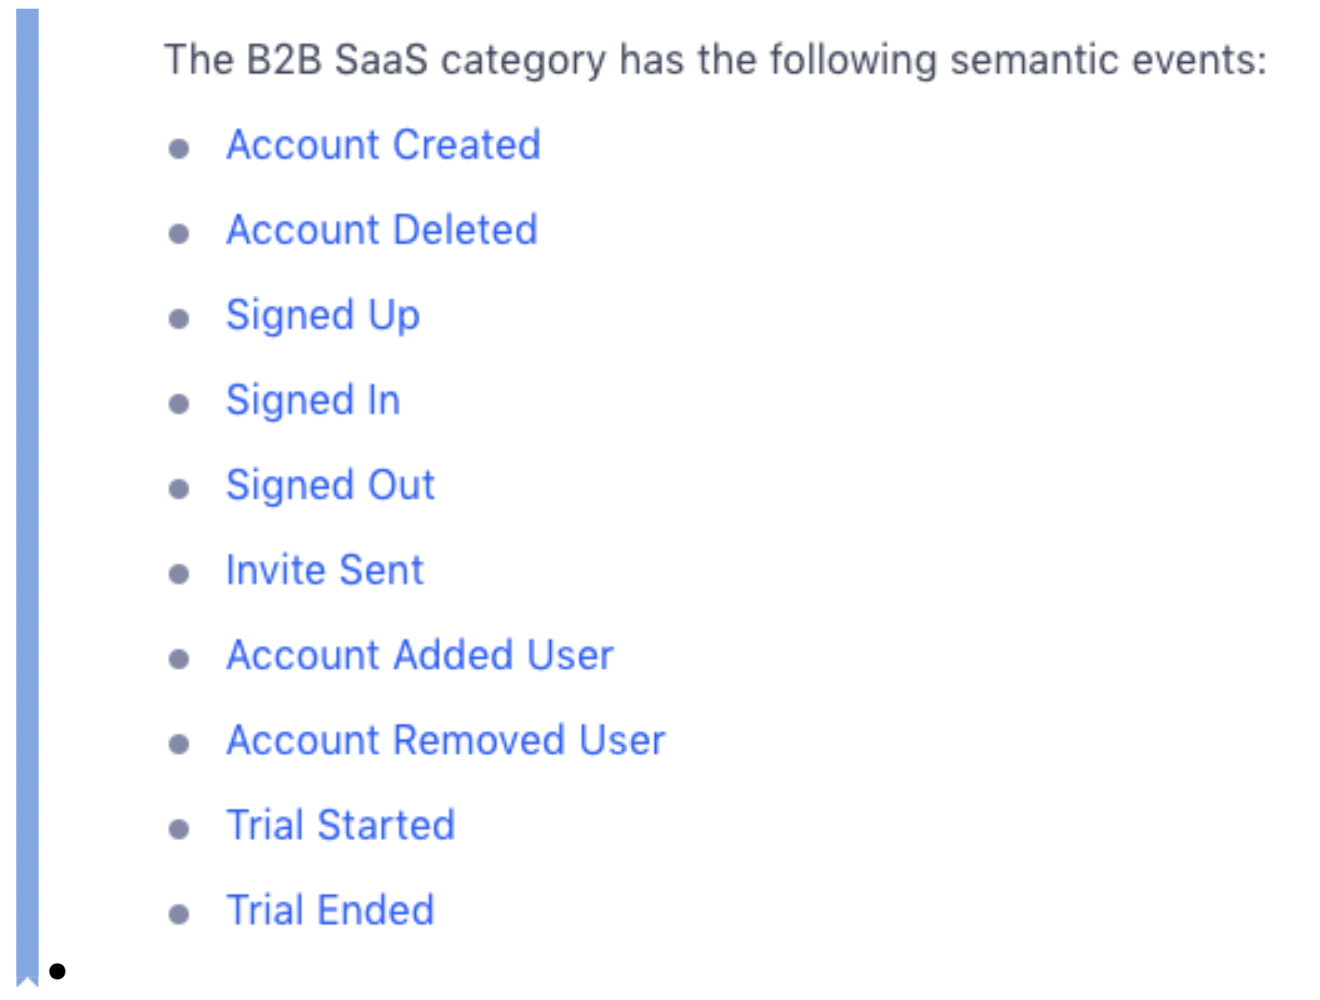Click the blue vertical bar on left

coord(28,497)
